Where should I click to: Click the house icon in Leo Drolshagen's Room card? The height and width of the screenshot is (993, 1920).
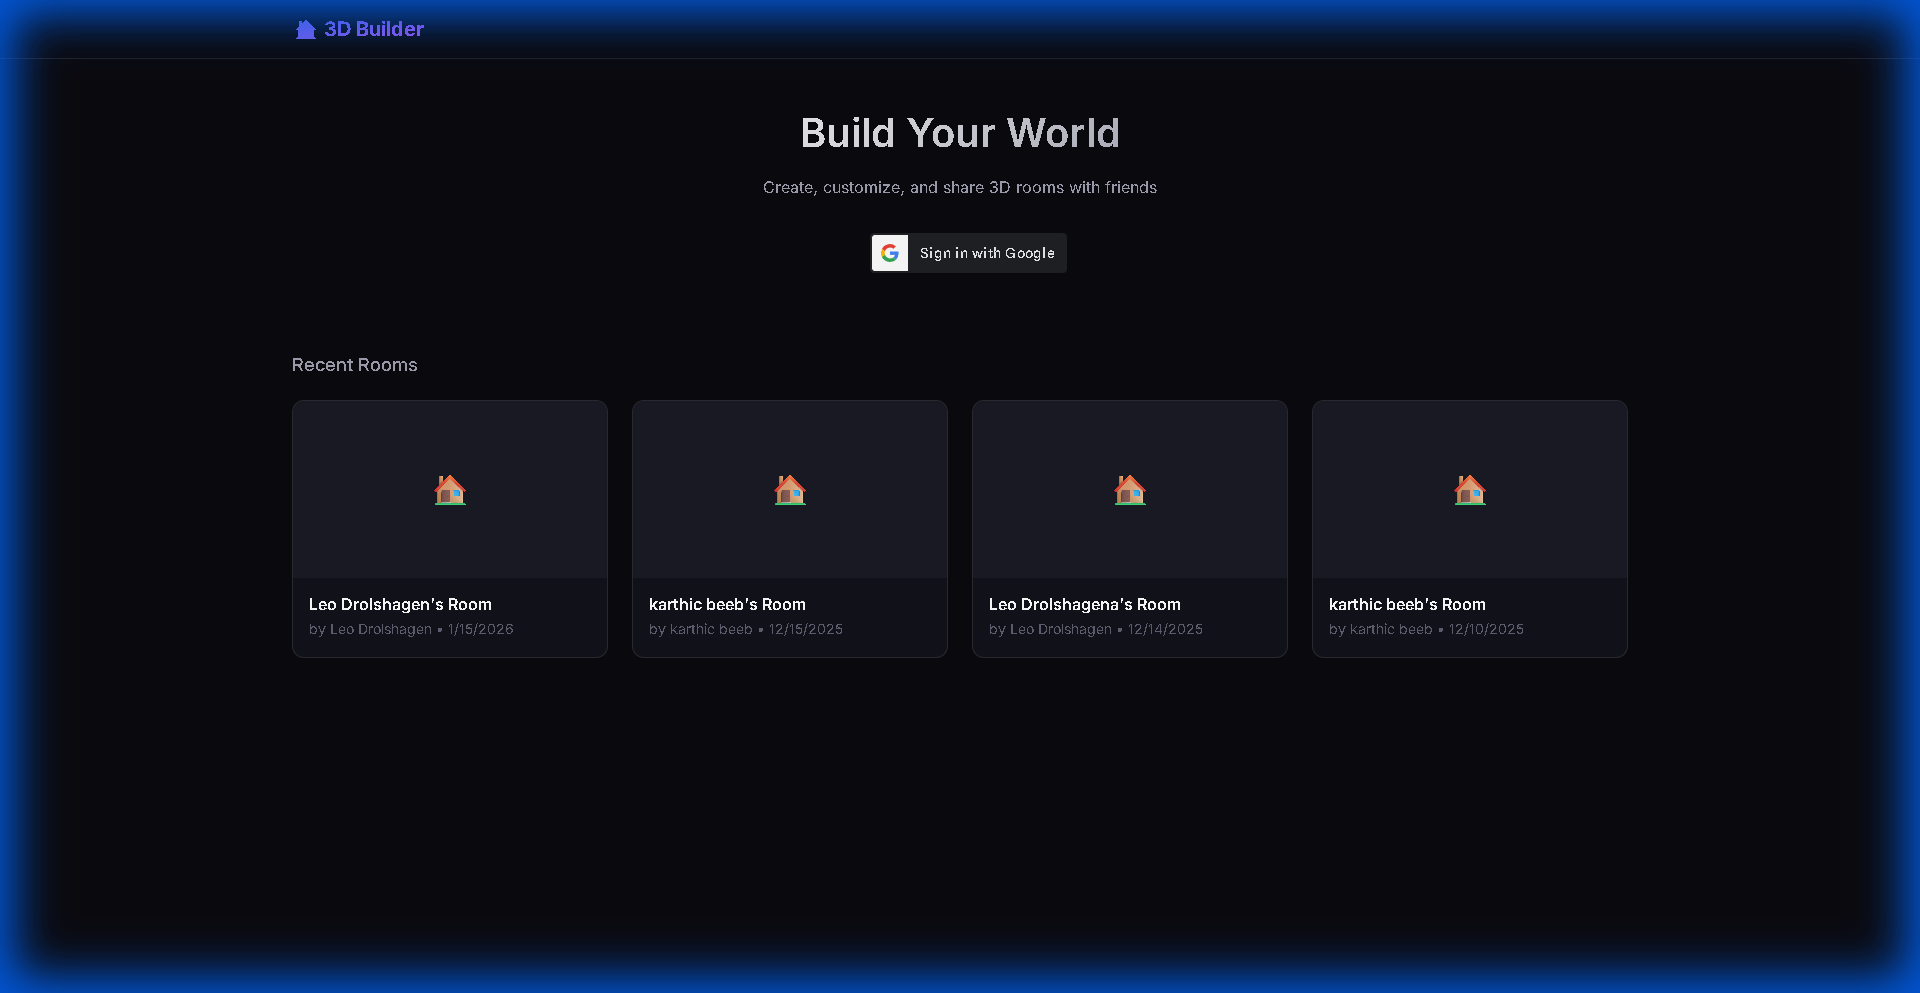point(449,490)
